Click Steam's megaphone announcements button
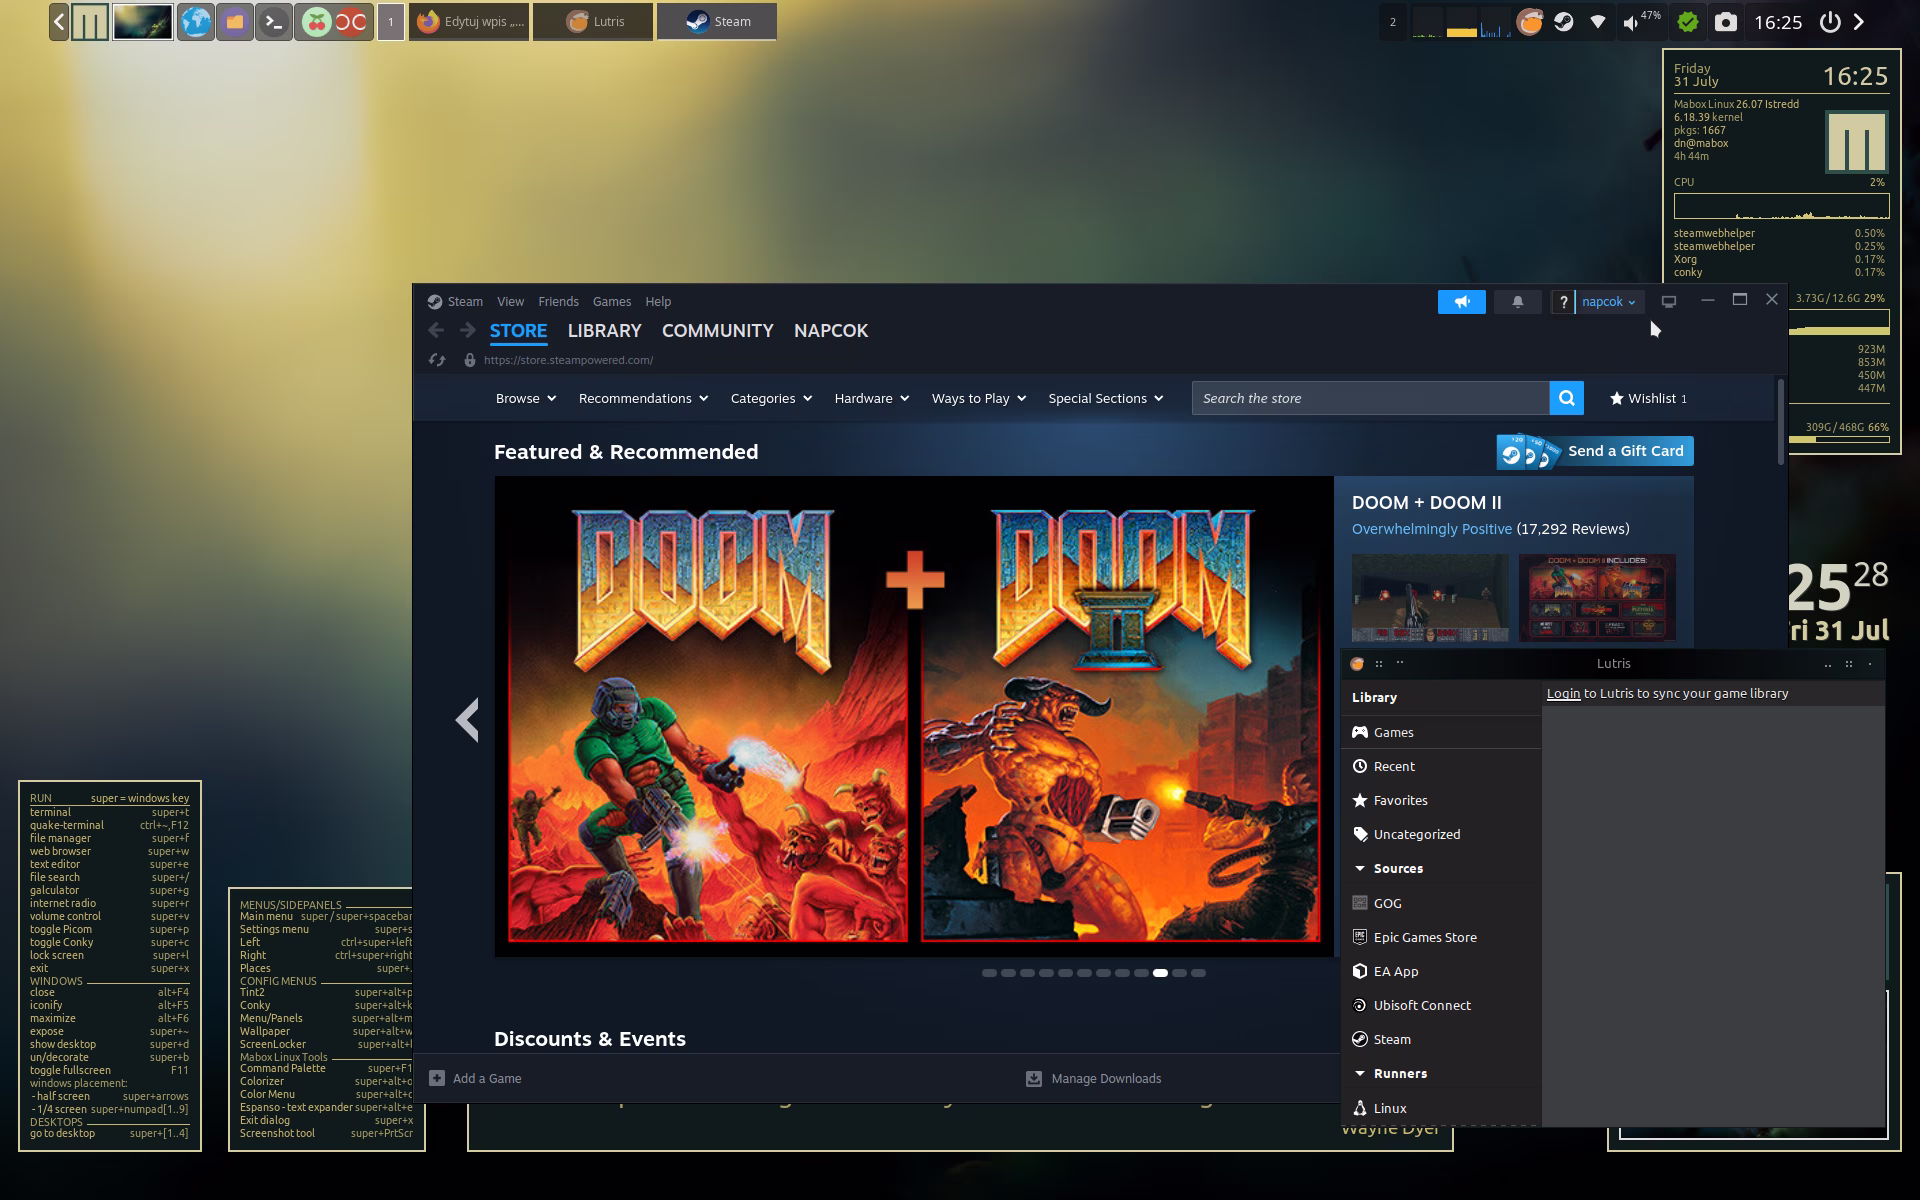 tap(1462, 302)
